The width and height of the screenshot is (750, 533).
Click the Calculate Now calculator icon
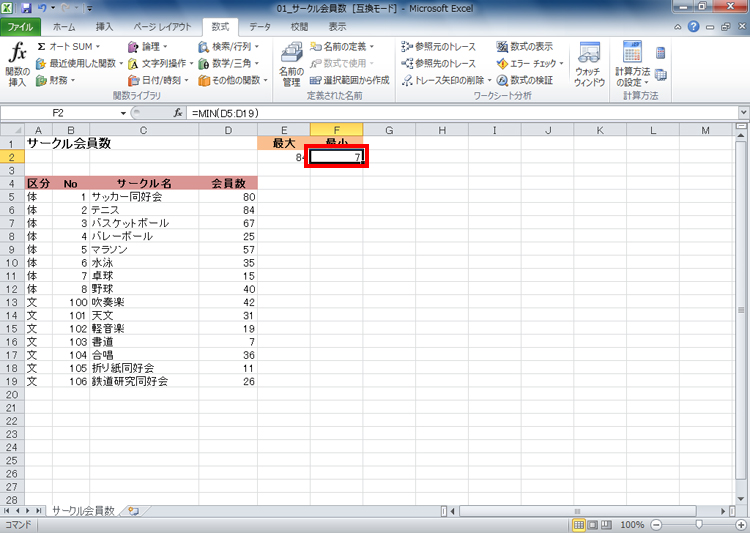point(661,53)
